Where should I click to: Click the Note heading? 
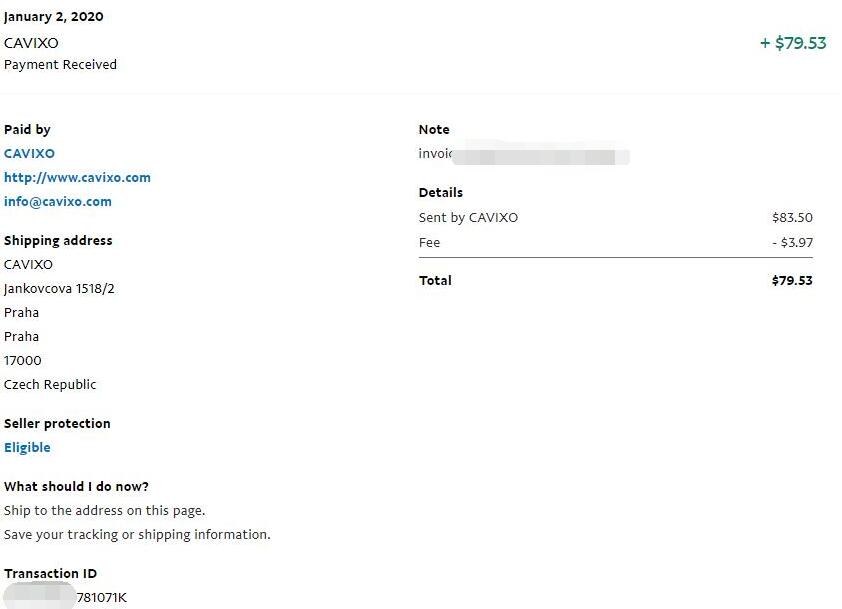434,129
